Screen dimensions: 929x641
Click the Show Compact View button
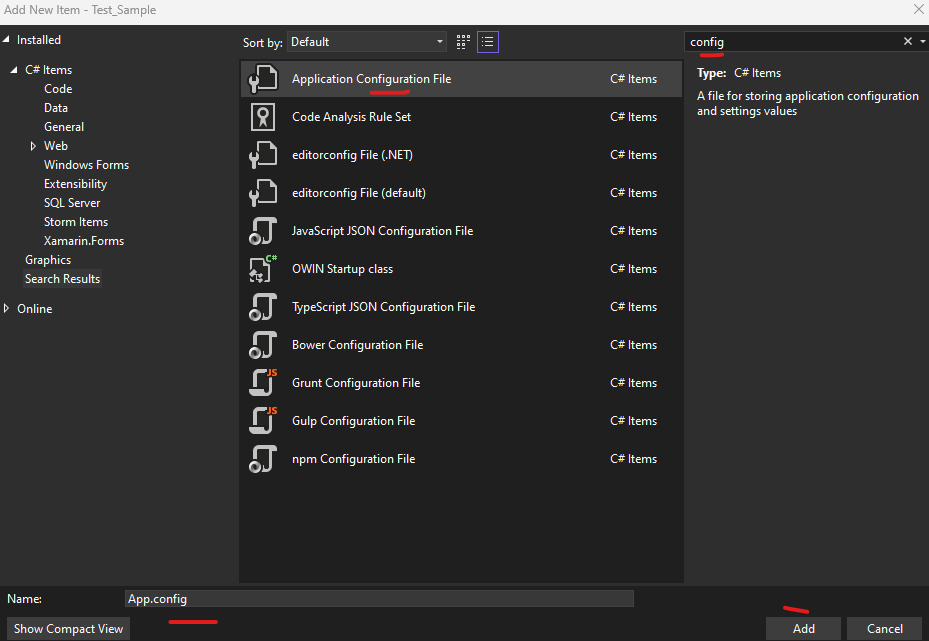[x=67, y=628]
